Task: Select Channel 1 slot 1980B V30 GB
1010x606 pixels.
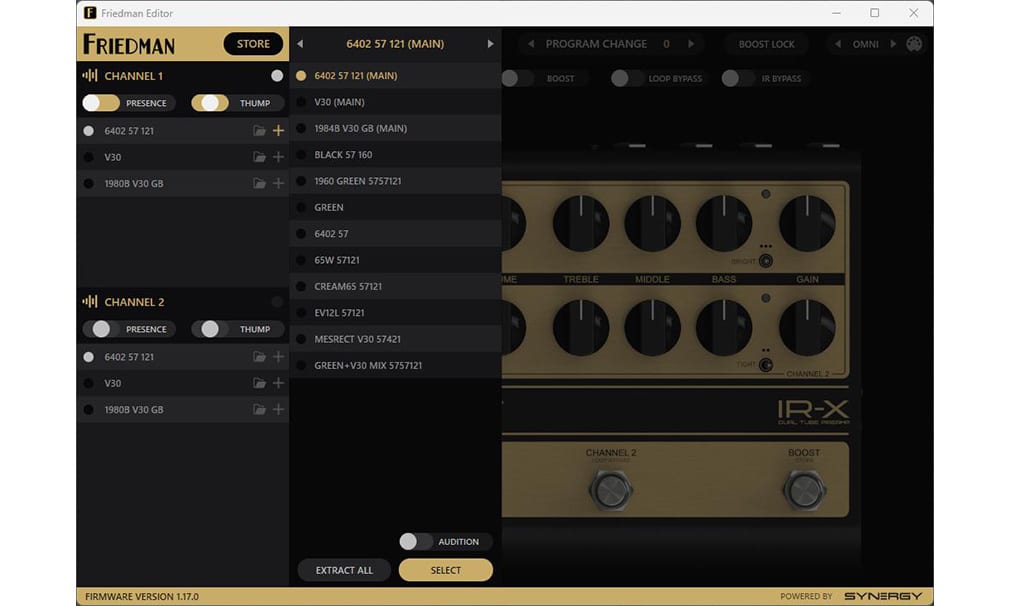Action: click(183, 184)
